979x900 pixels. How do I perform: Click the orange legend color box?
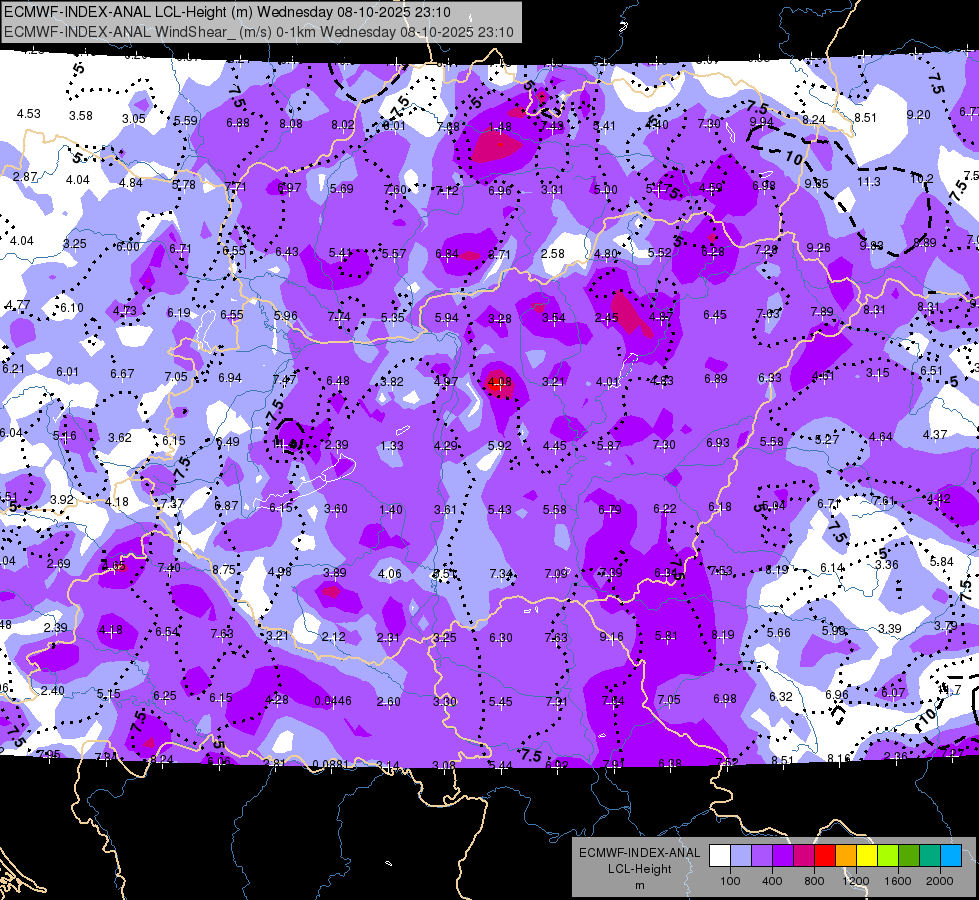click(x=845, y=855)
